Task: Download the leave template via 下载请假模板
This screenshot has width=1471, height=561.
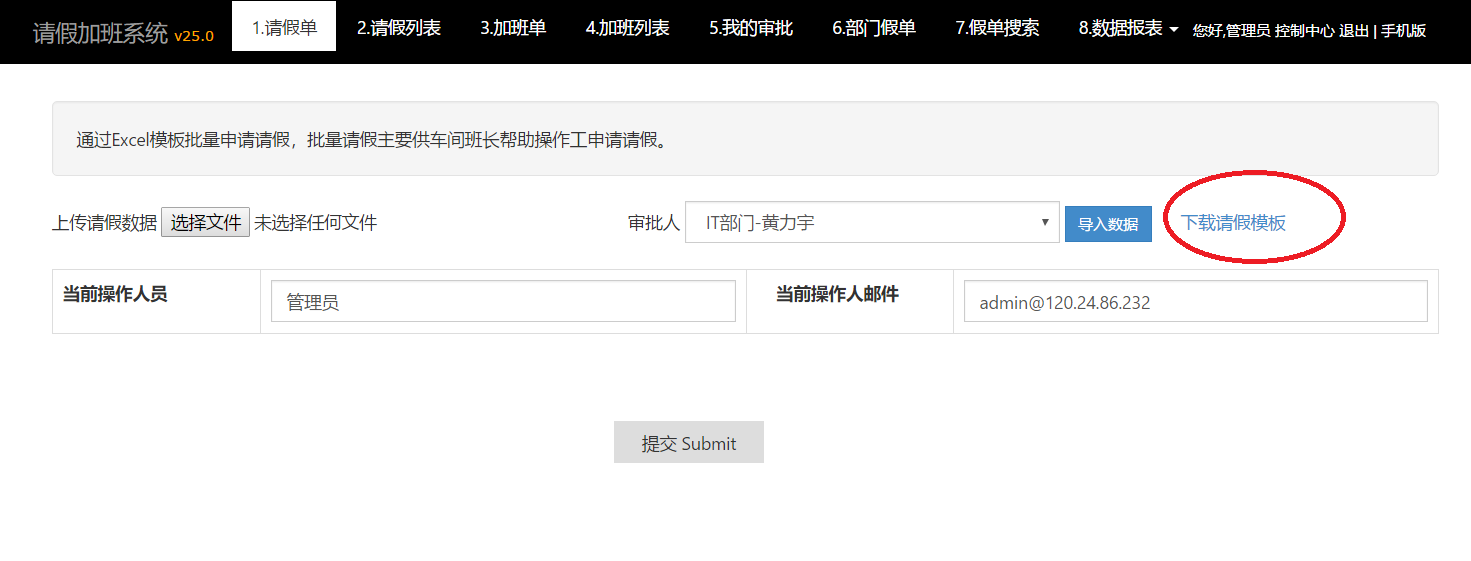Action: click(x=1233, y=223)
